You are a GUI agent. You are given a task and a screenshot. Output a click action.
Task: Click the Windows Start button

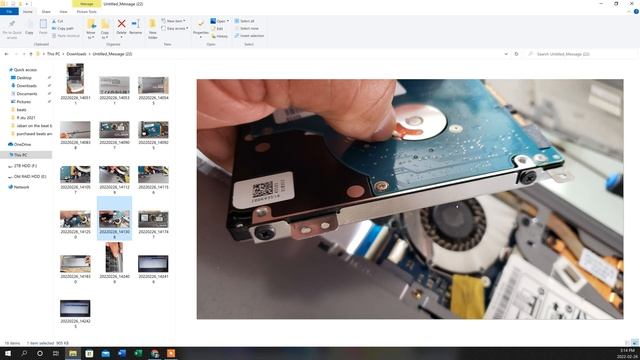(8, 353)
